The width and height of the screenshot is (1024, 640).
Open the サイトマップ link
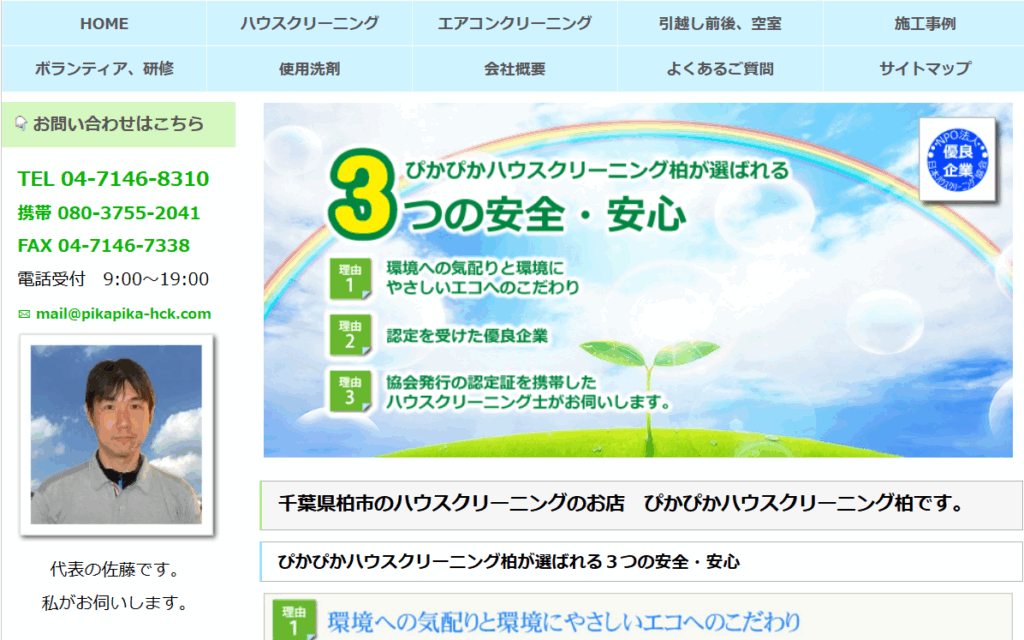(924, 69)
